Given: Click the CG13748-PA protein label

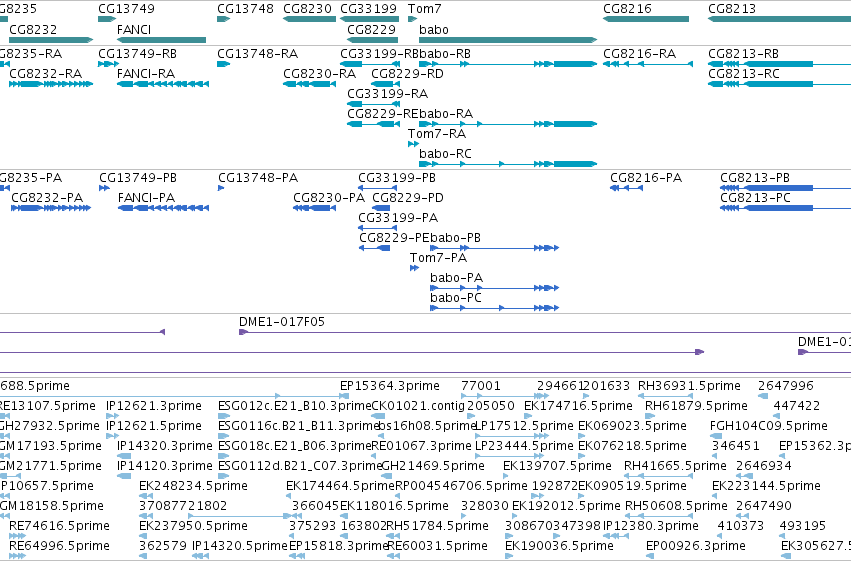Looking at the screenshot, I should (258, 178).
